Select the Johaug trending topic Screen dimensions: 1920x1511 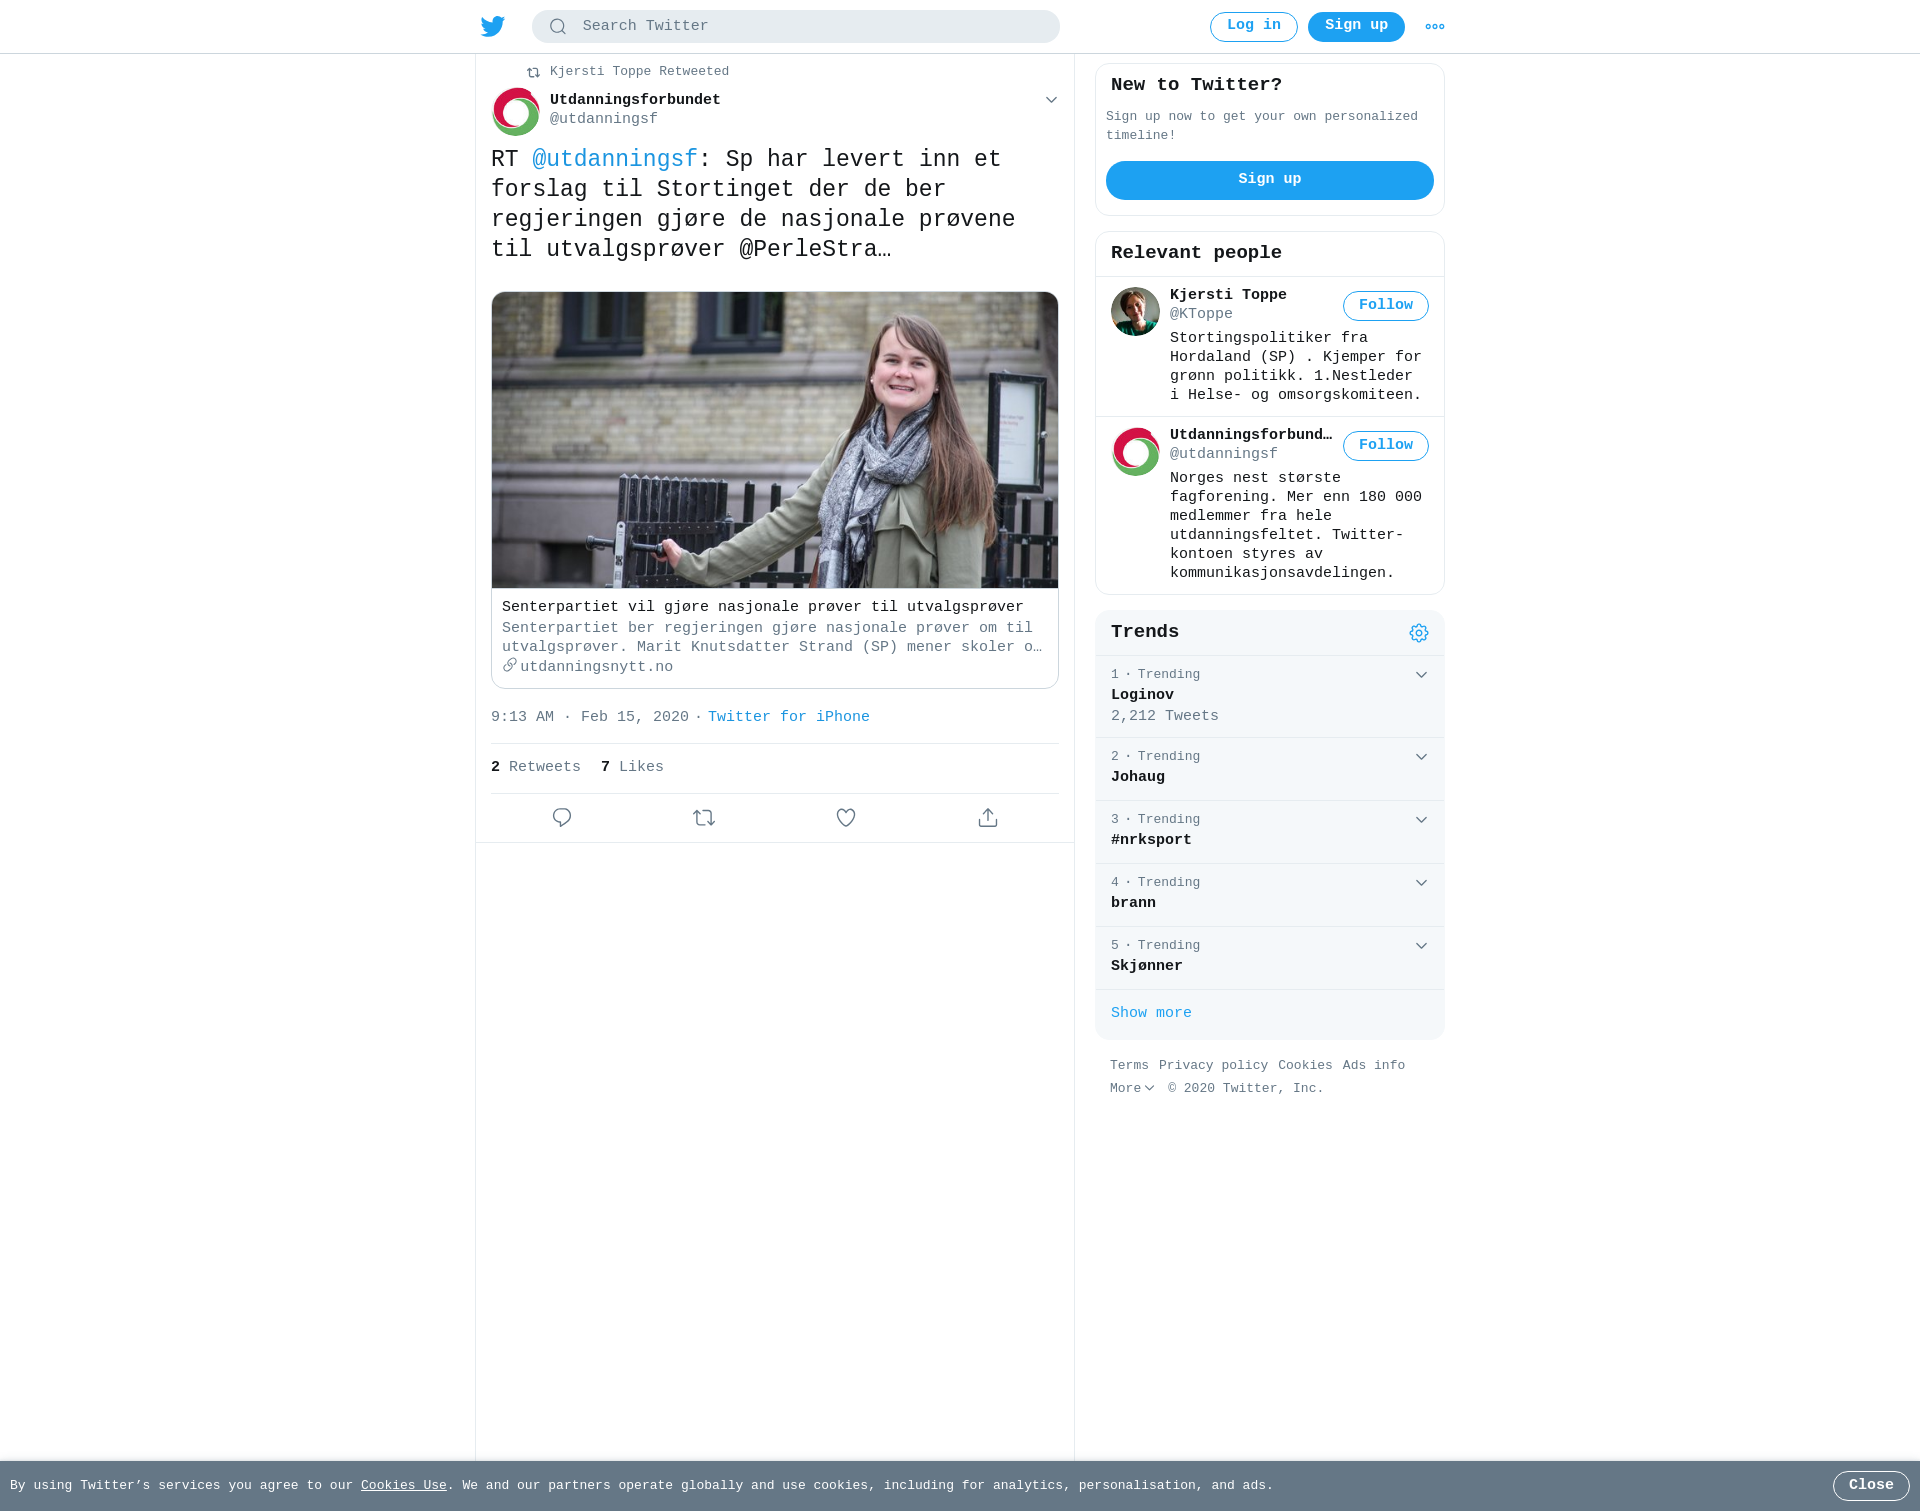(x=1270, y=769)
